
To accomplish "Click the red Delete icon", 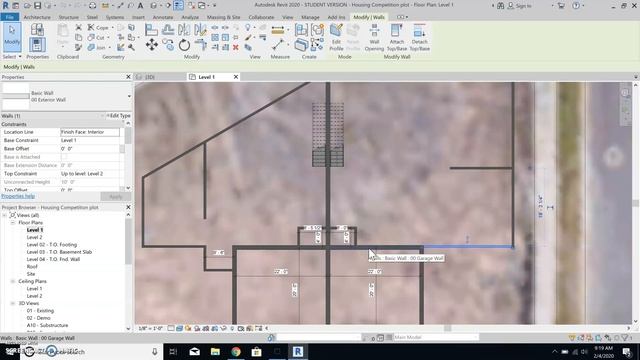I will [x=236, y=47].
